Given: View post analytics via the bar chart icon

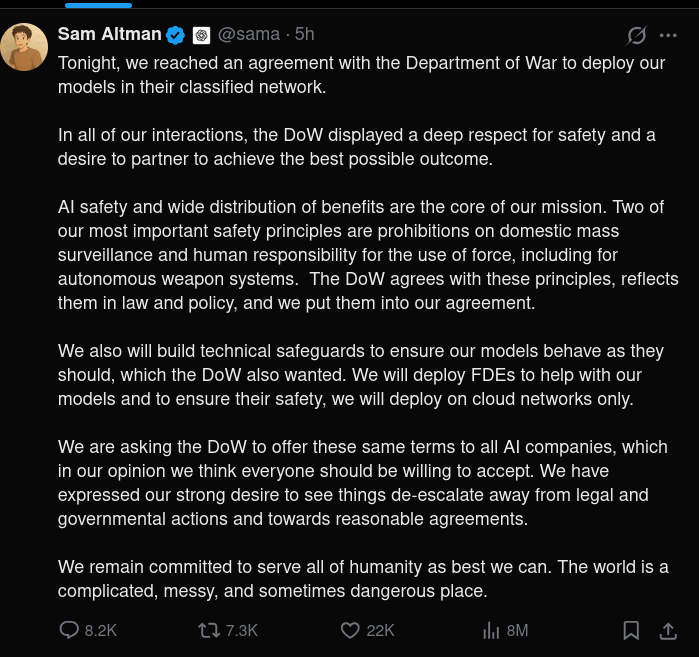Looking at the screenshot, I should click(491, 630).
